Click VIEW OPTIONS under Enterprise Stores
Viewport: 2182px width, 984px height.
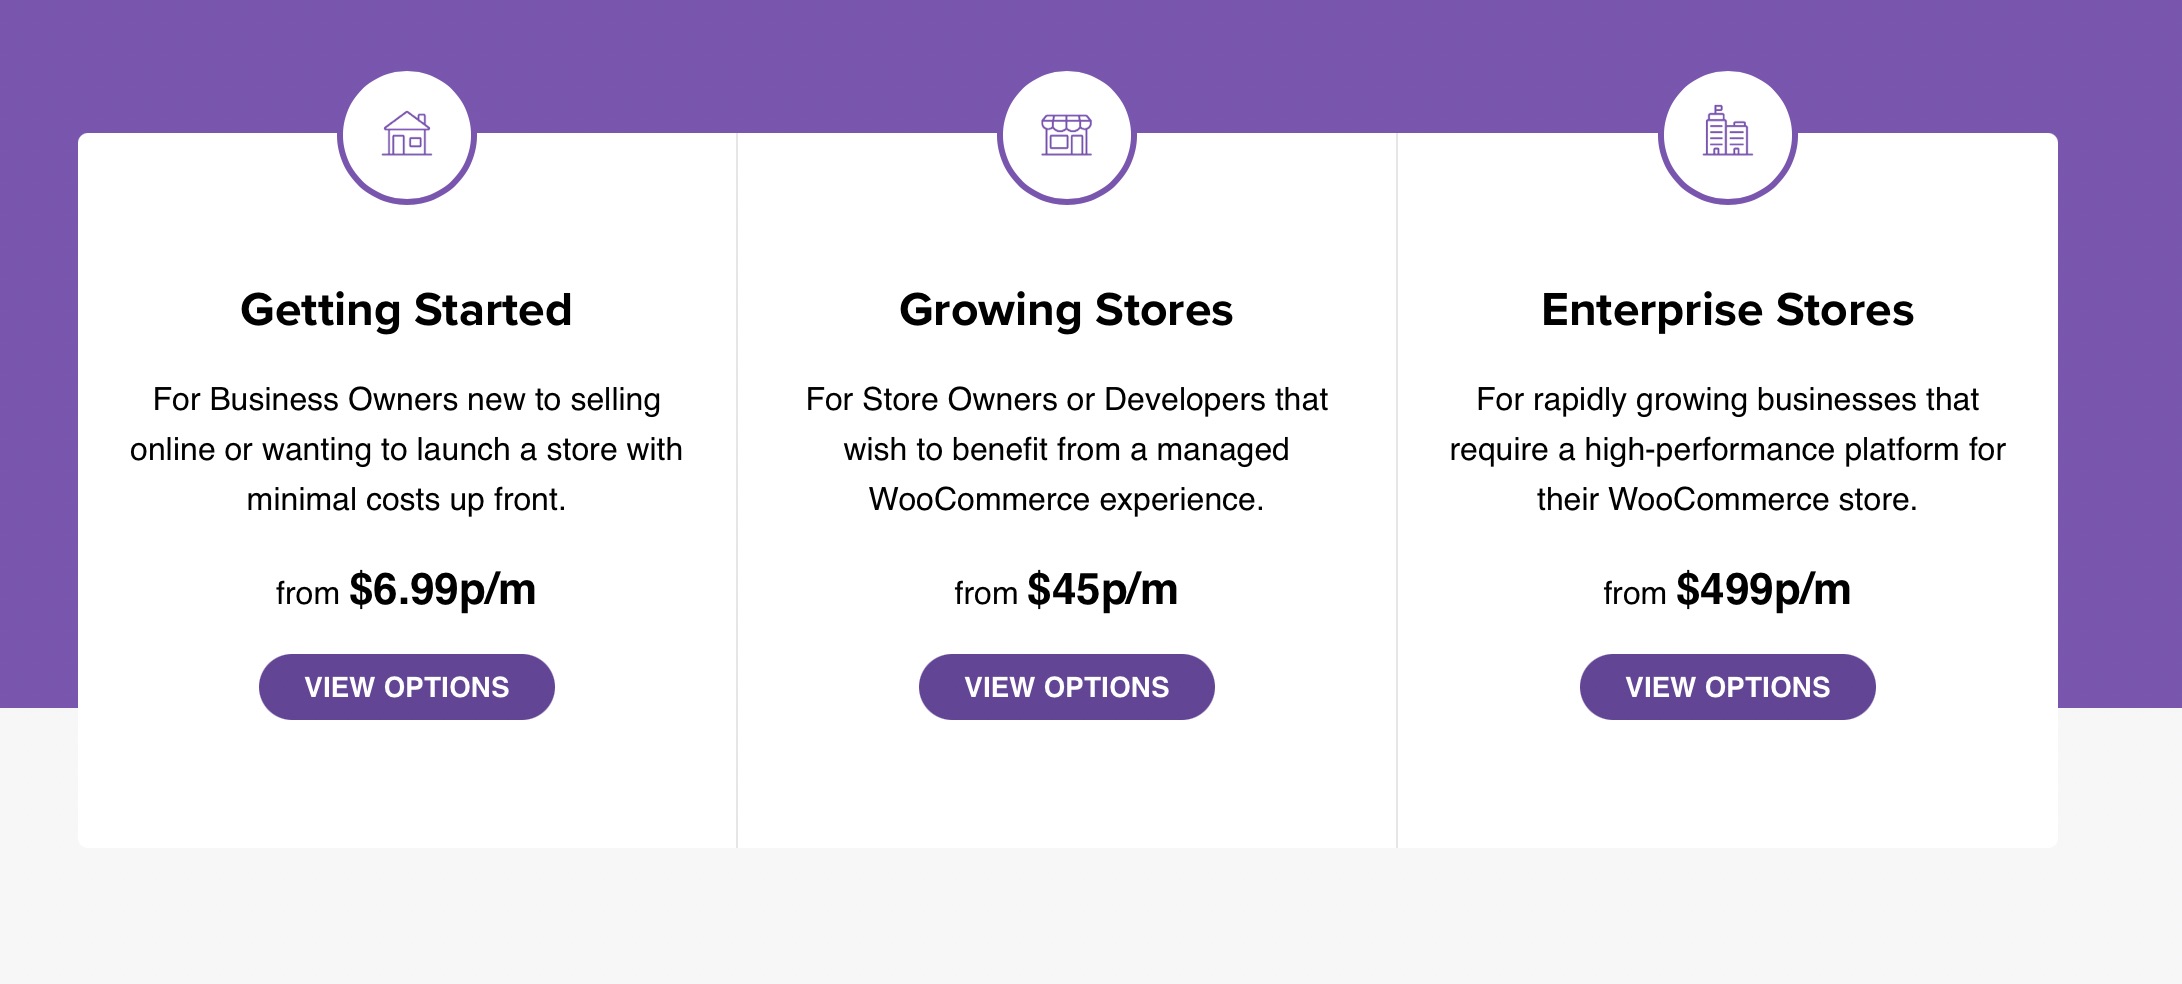point(1727,686)
